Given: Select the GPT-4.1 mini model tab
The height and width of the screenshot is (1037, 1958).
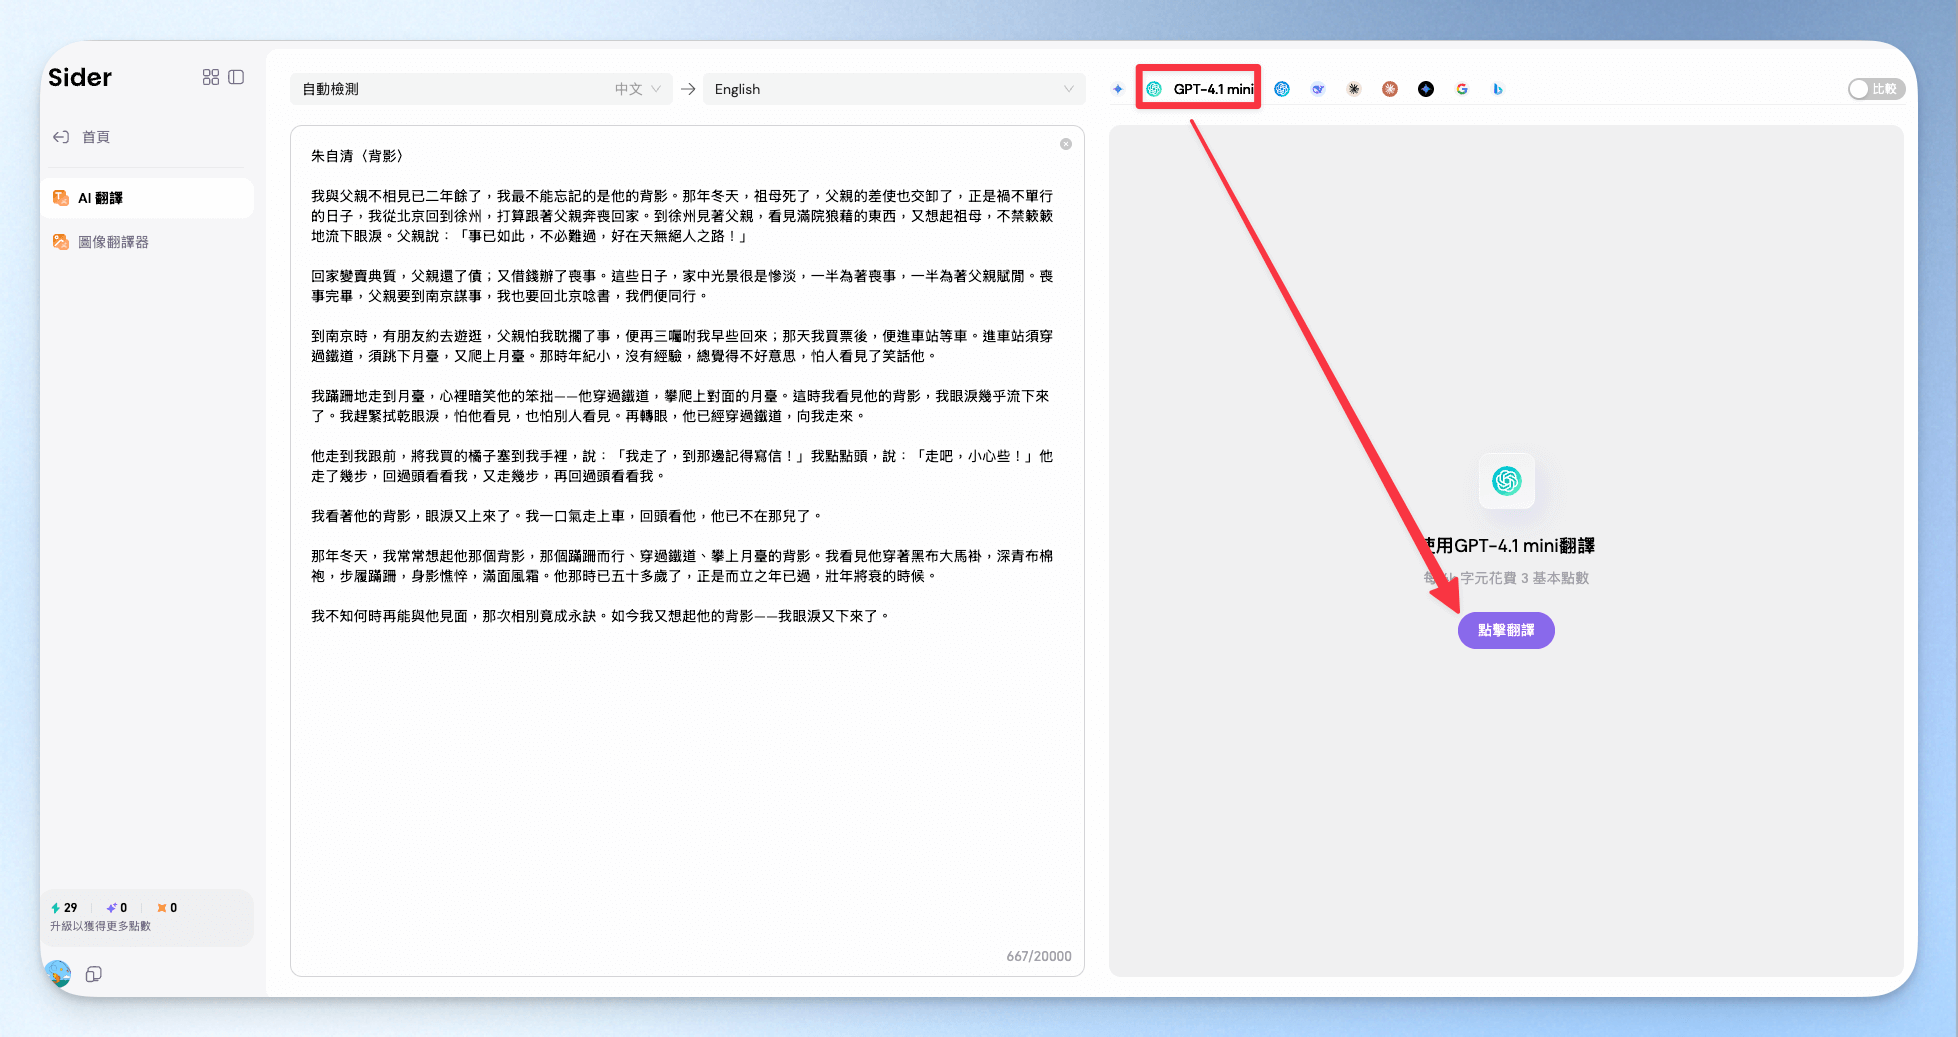Looking at the screenshot, I should click(1199, 89).
